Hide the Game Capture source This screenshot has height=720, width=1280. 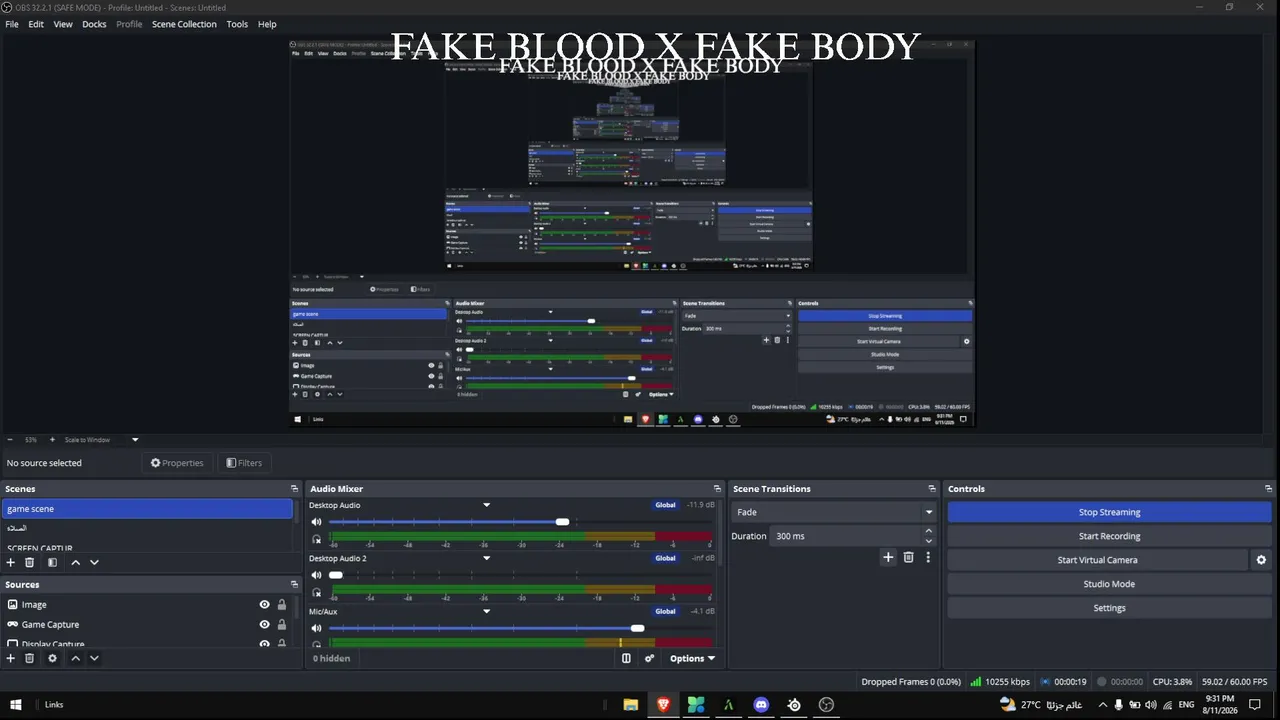pos(265,625)
